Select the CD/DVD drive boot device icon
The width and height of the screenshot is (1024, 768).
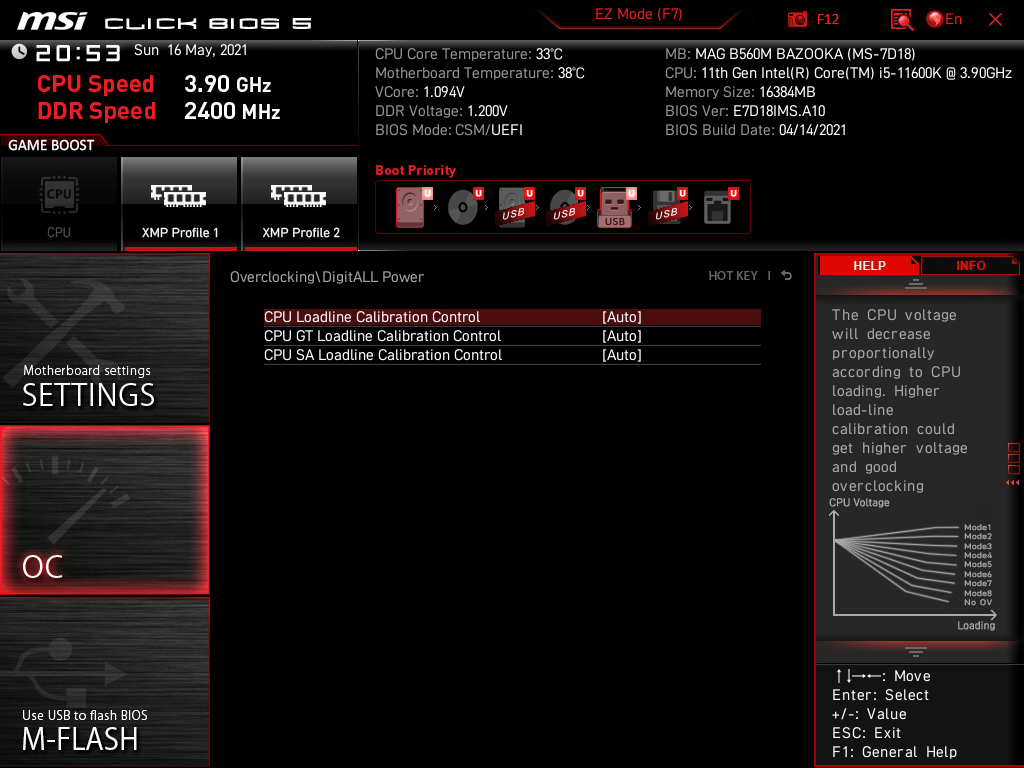point(462,206)
